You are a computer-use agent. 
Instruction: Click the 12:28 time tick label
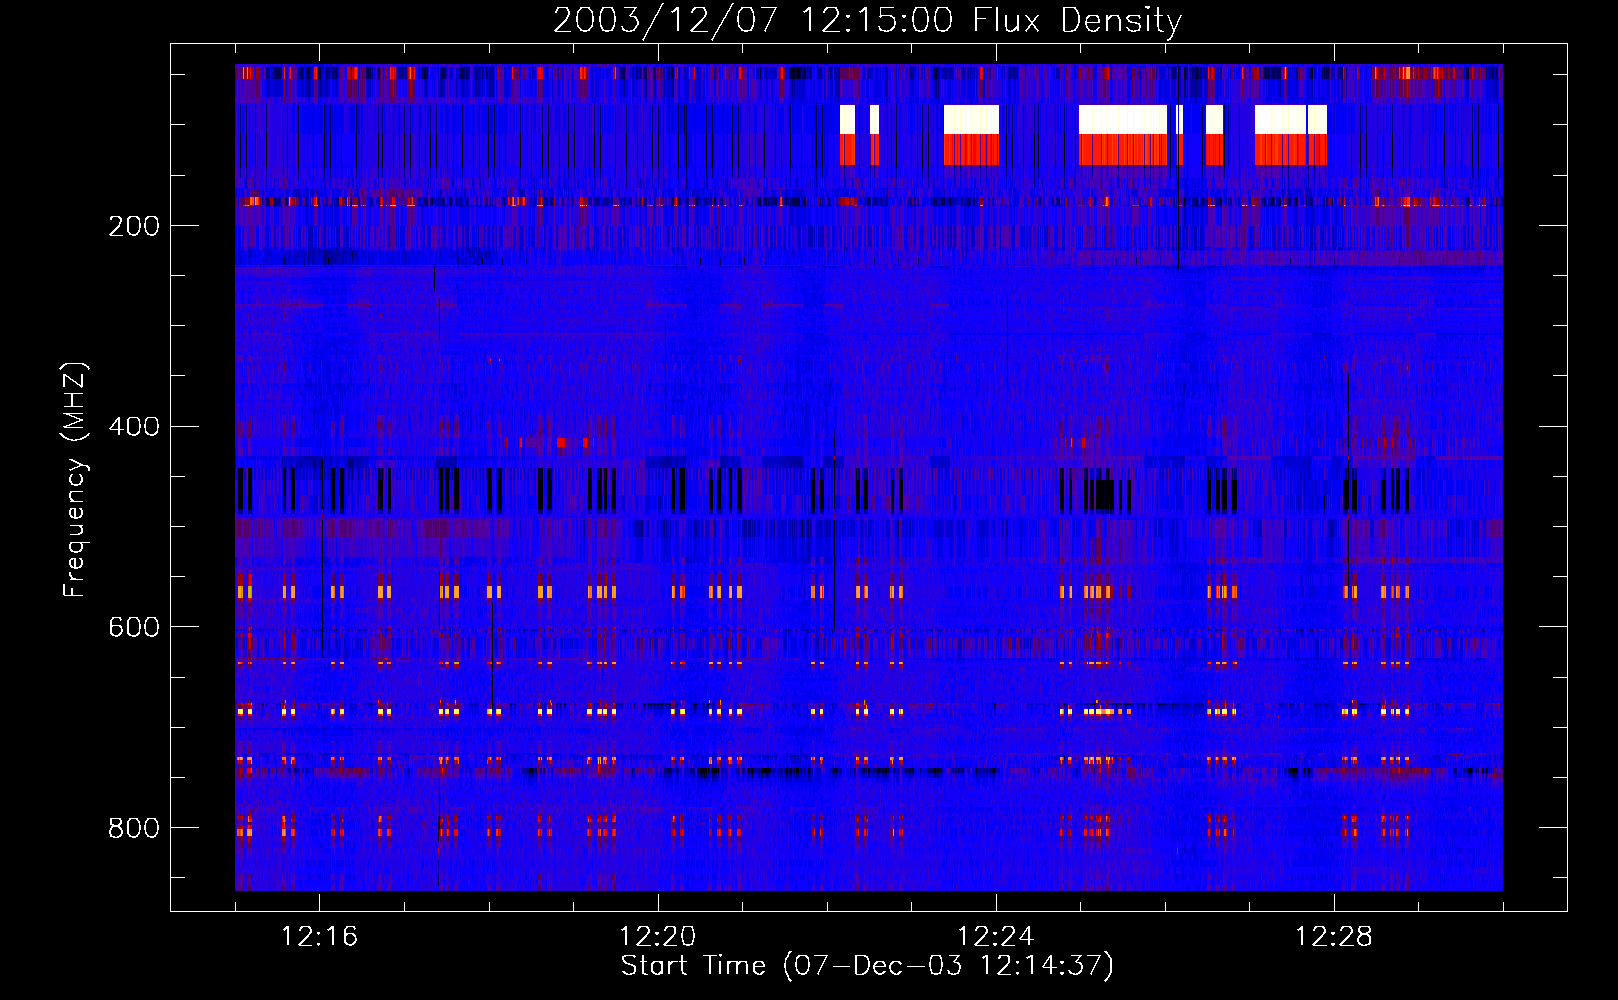[1333, 937]
